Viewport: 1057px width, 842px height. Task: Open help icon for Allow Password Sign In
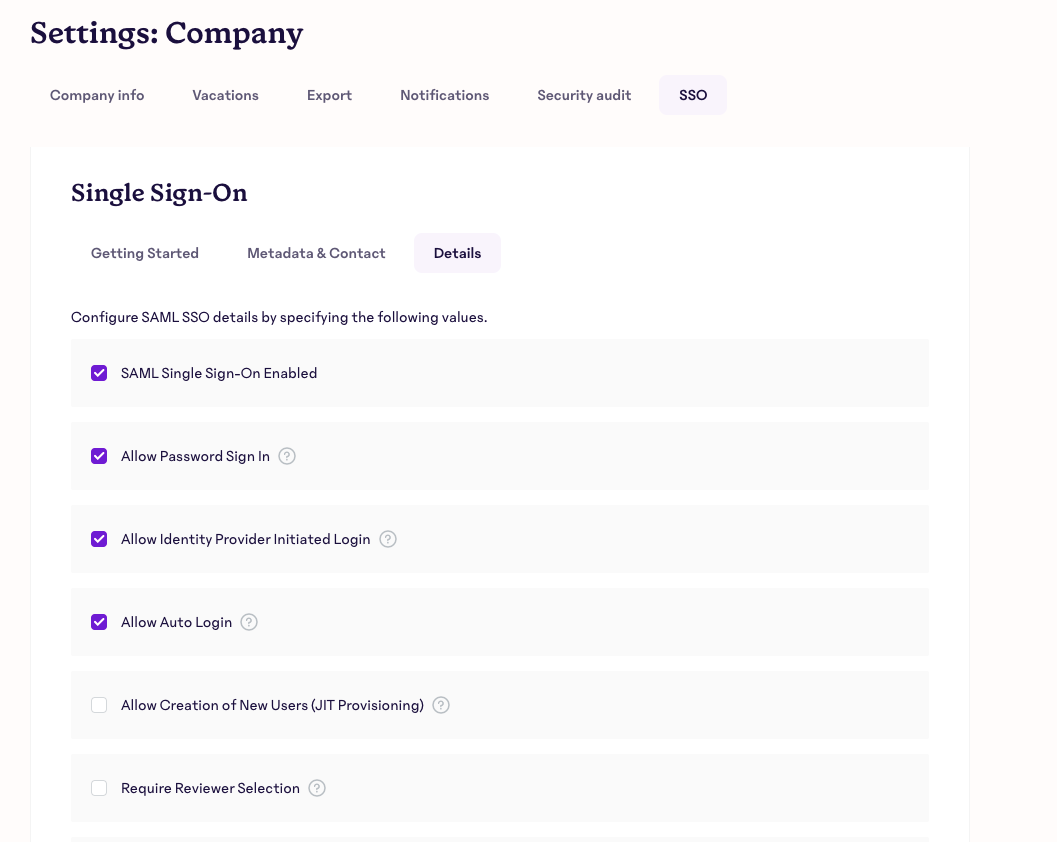pyautogui.click(x=287, y=456)
